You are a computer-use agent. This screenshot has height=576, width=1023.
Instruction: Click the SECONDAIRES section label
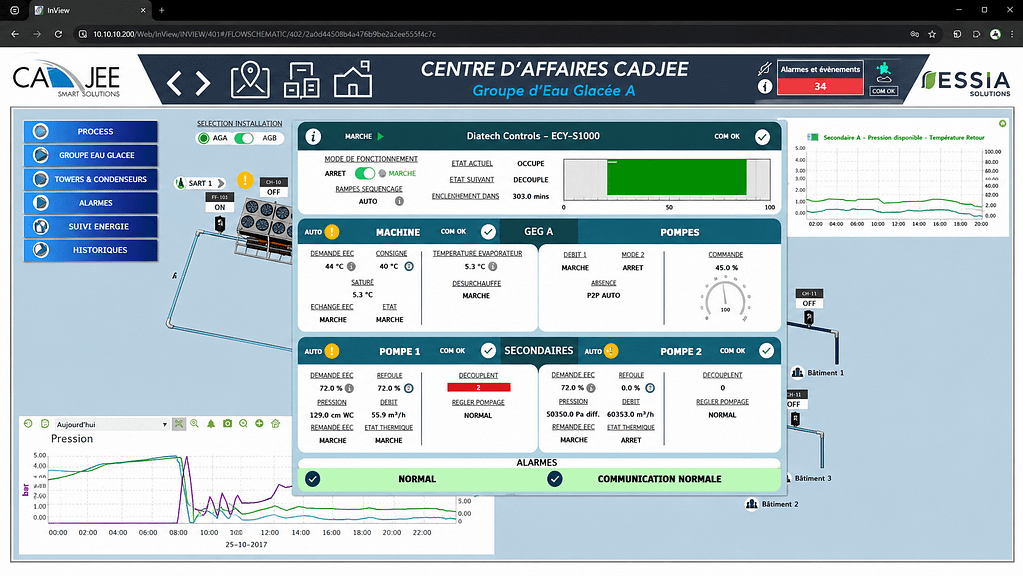tap(538, 350)
